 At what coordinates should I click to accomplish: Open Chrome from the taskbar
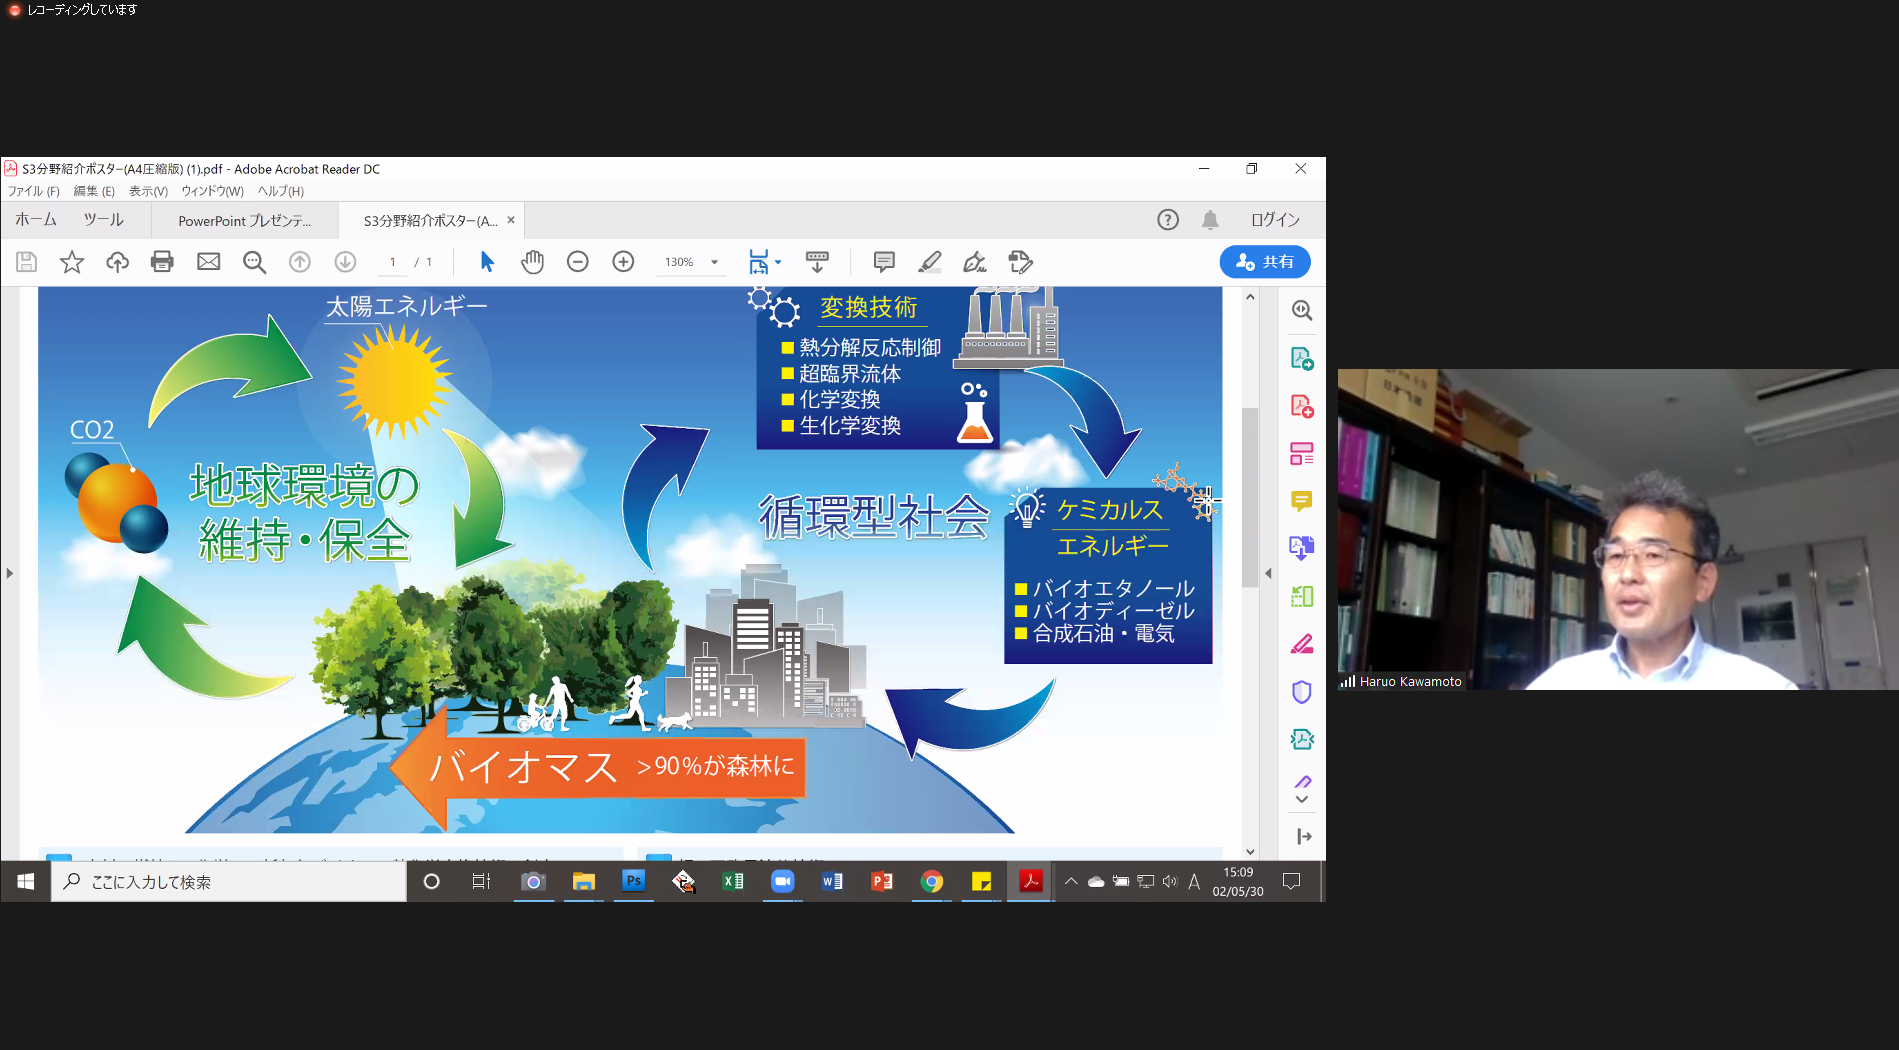tap(932, 882)
